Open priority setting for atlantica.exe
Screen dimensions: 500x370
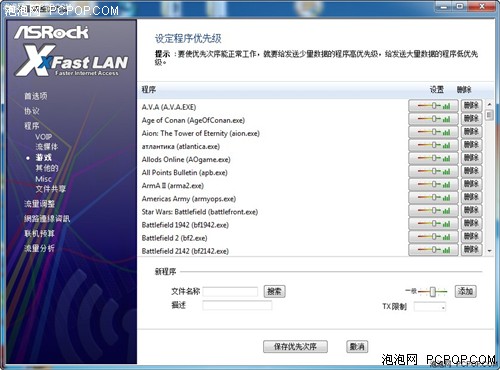point(433,145)
